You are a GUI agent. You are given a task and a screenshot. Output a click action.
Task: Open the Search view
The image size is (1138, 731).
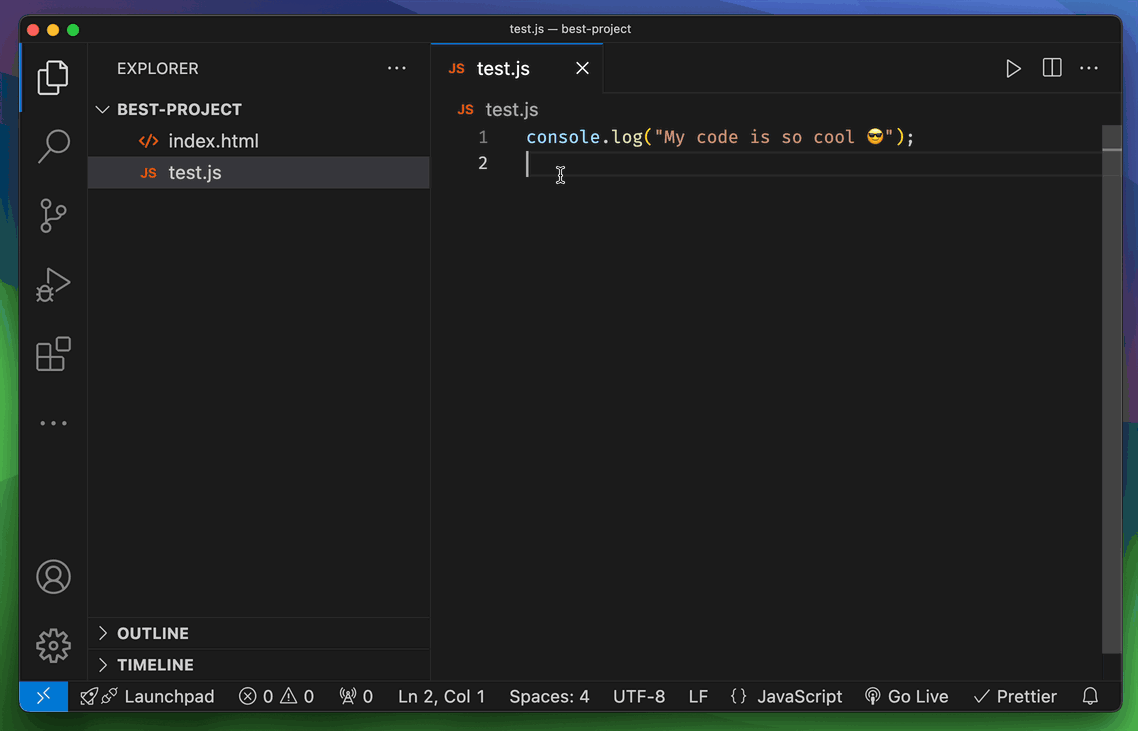point(53,147)
